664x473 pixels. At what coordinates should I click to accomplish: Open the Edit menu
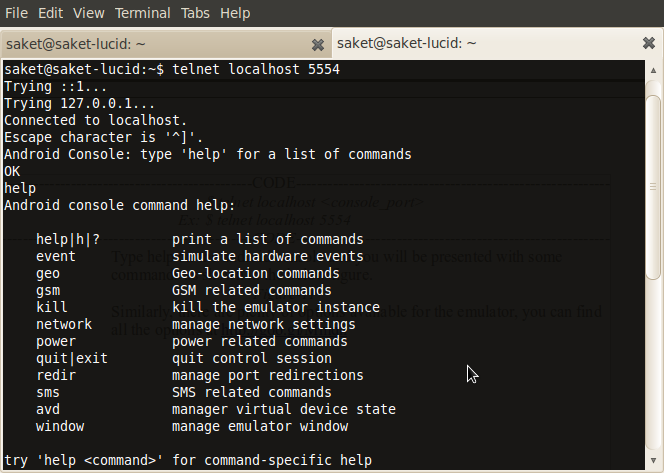(51, 13)
